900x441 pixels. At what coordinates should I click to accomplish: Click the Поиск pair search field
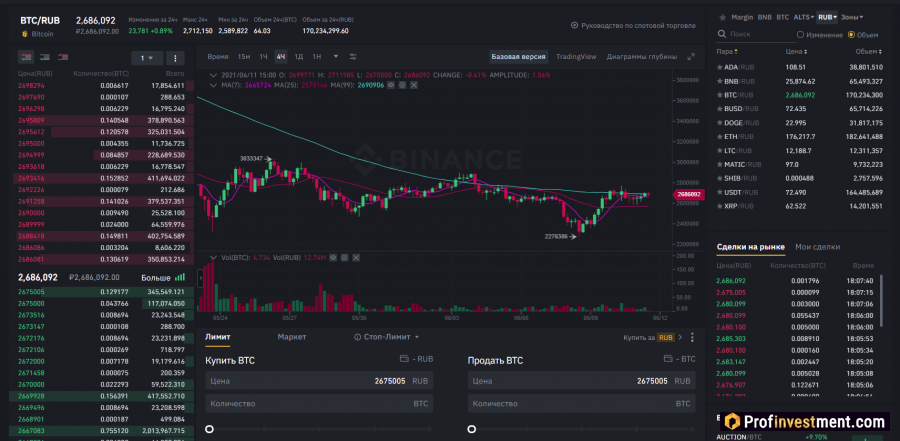(757, 34)
